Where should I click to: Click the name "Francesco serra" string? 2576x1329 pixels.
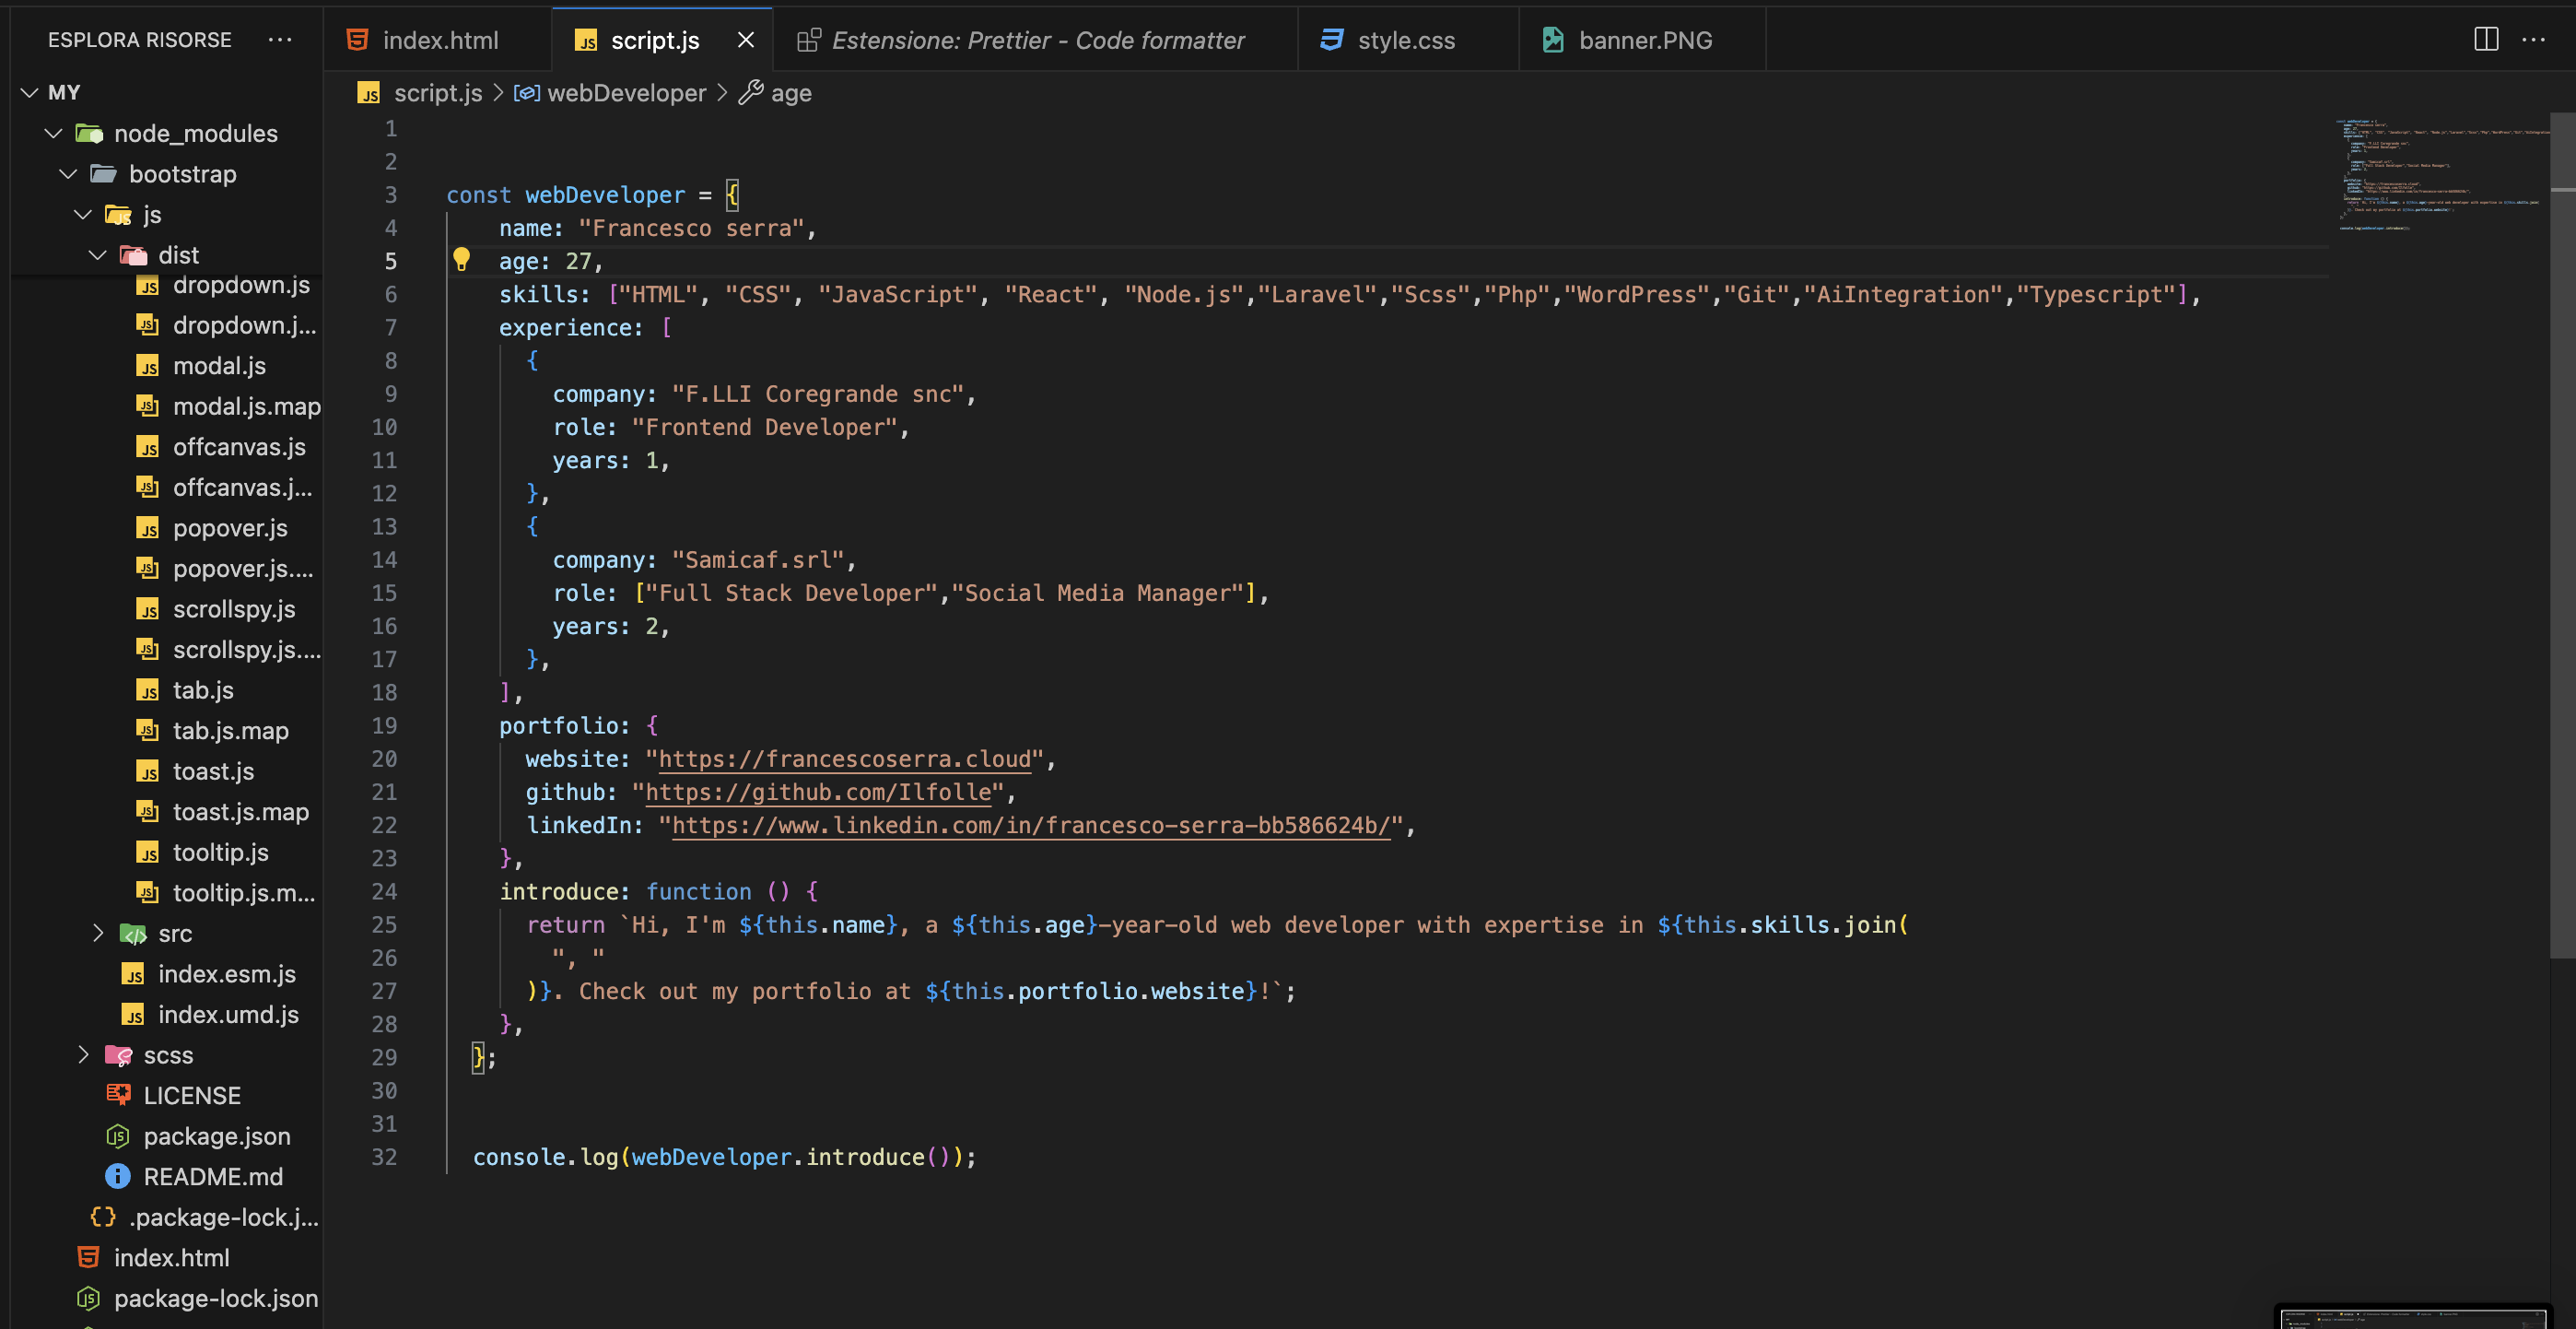[691, 228]
